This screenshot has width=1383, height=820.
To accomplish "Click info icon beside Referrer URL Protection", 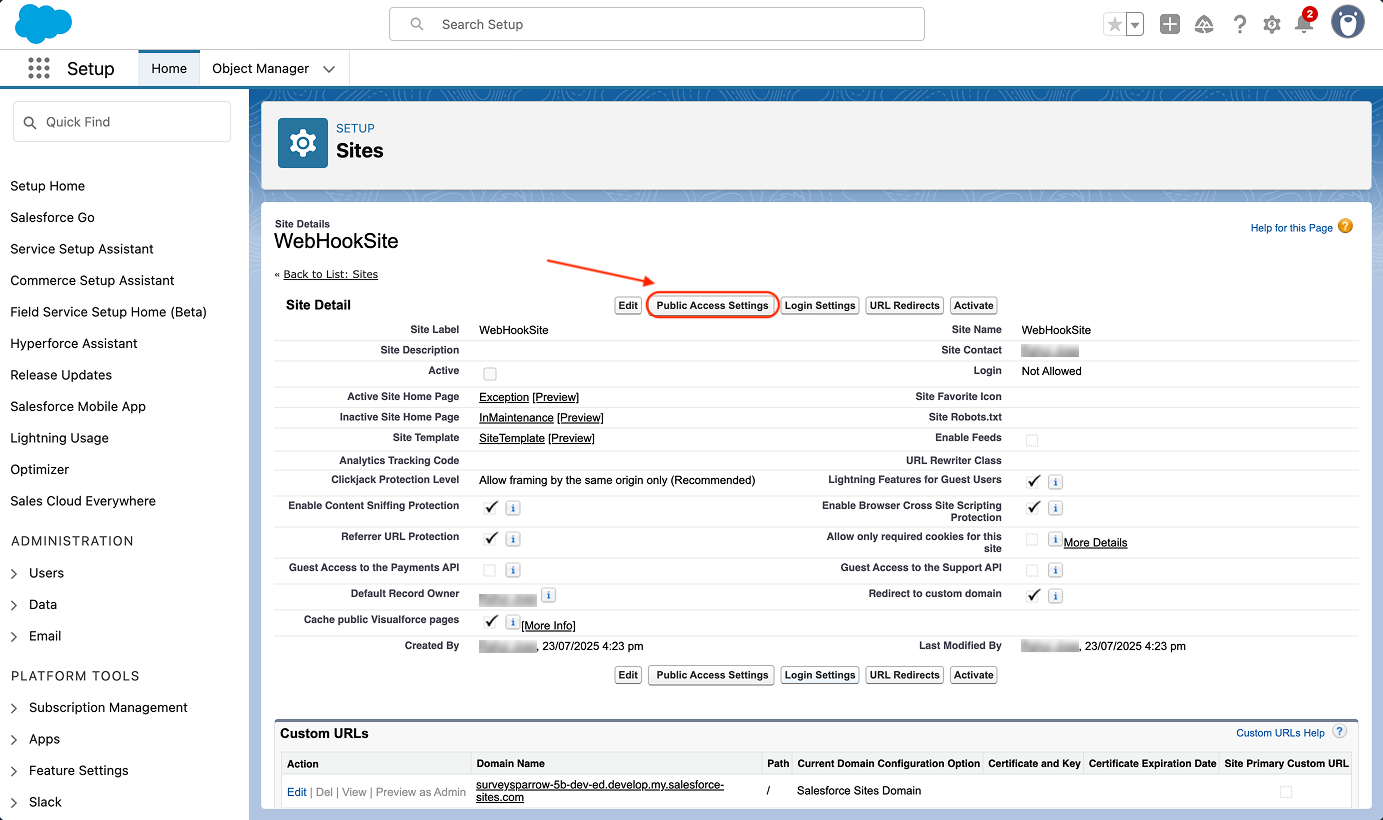I will click(512, 539).
